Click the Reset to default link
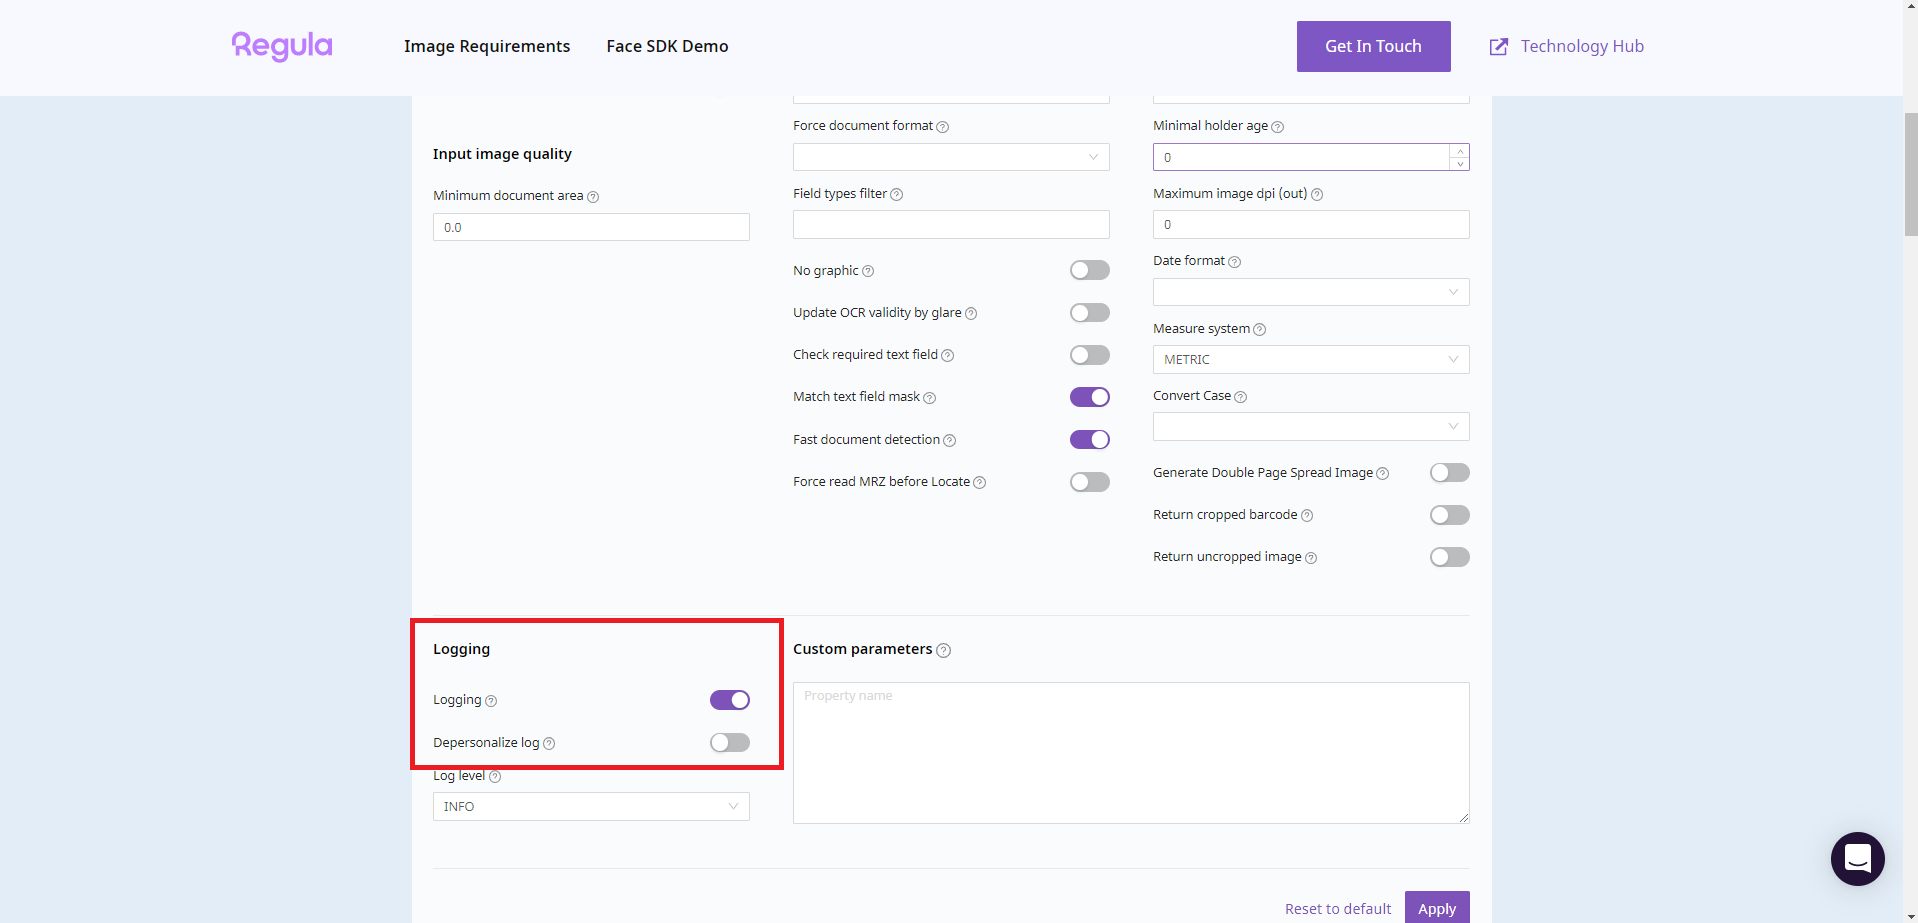Image resolution: width=1918 pixels, height=923 pixels. tap(1337, 909)
